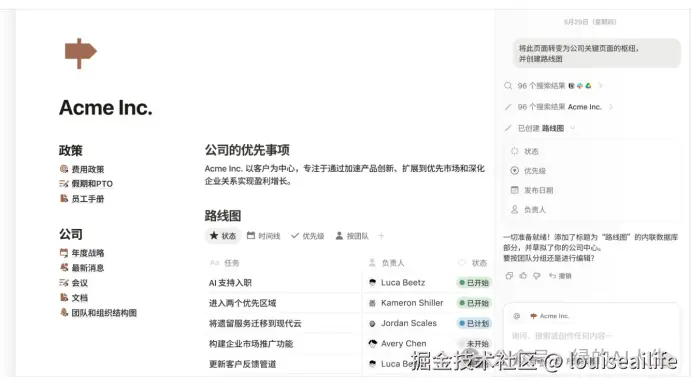691x386 pixels.
Task: Click the 费用政策 page icon
Action: [64, 169]
